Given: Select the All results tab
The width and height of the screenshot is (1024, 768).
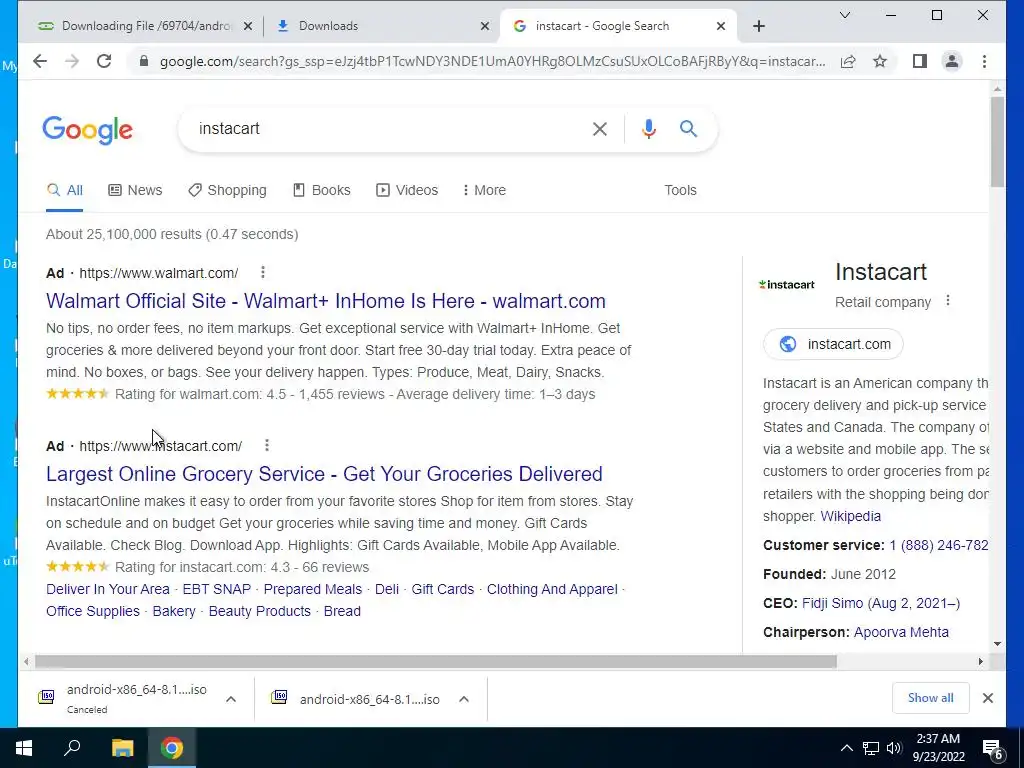Looking at the screenshot, I should tap(65, 190).
